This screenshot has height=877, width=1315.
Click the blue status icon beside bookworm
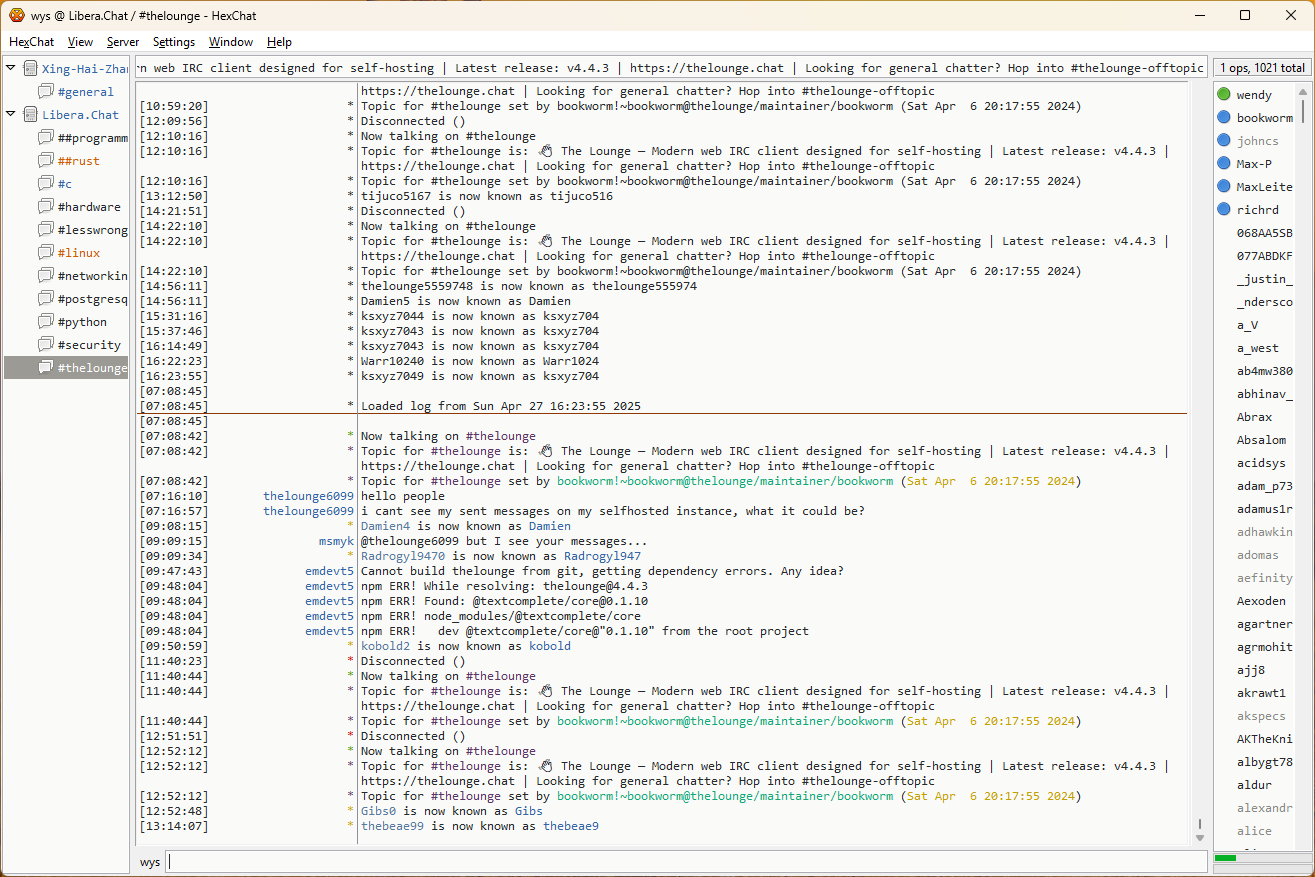coord(1224,118)
